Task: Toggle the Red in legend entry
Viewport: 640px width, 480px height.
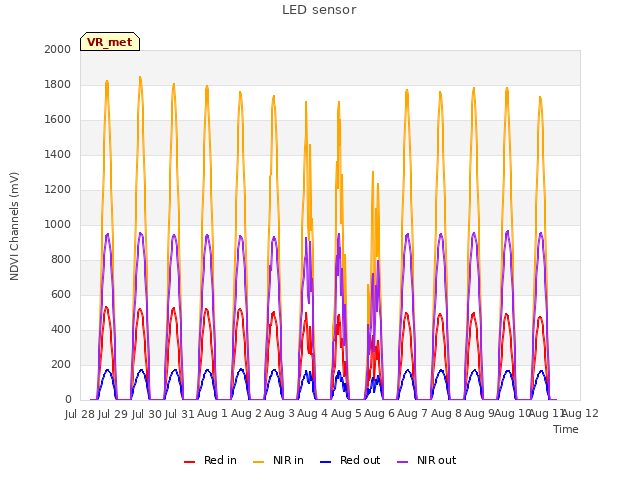Action: click(x=210, y=461)
